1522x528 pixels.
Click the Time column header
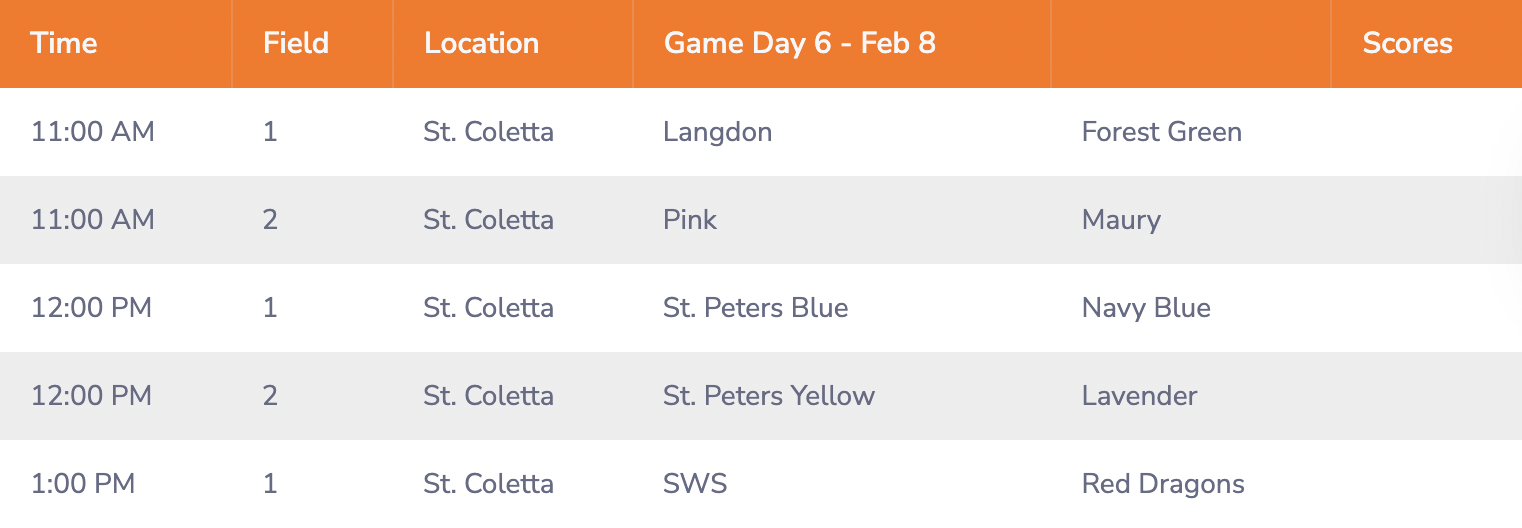pos(64,44)
